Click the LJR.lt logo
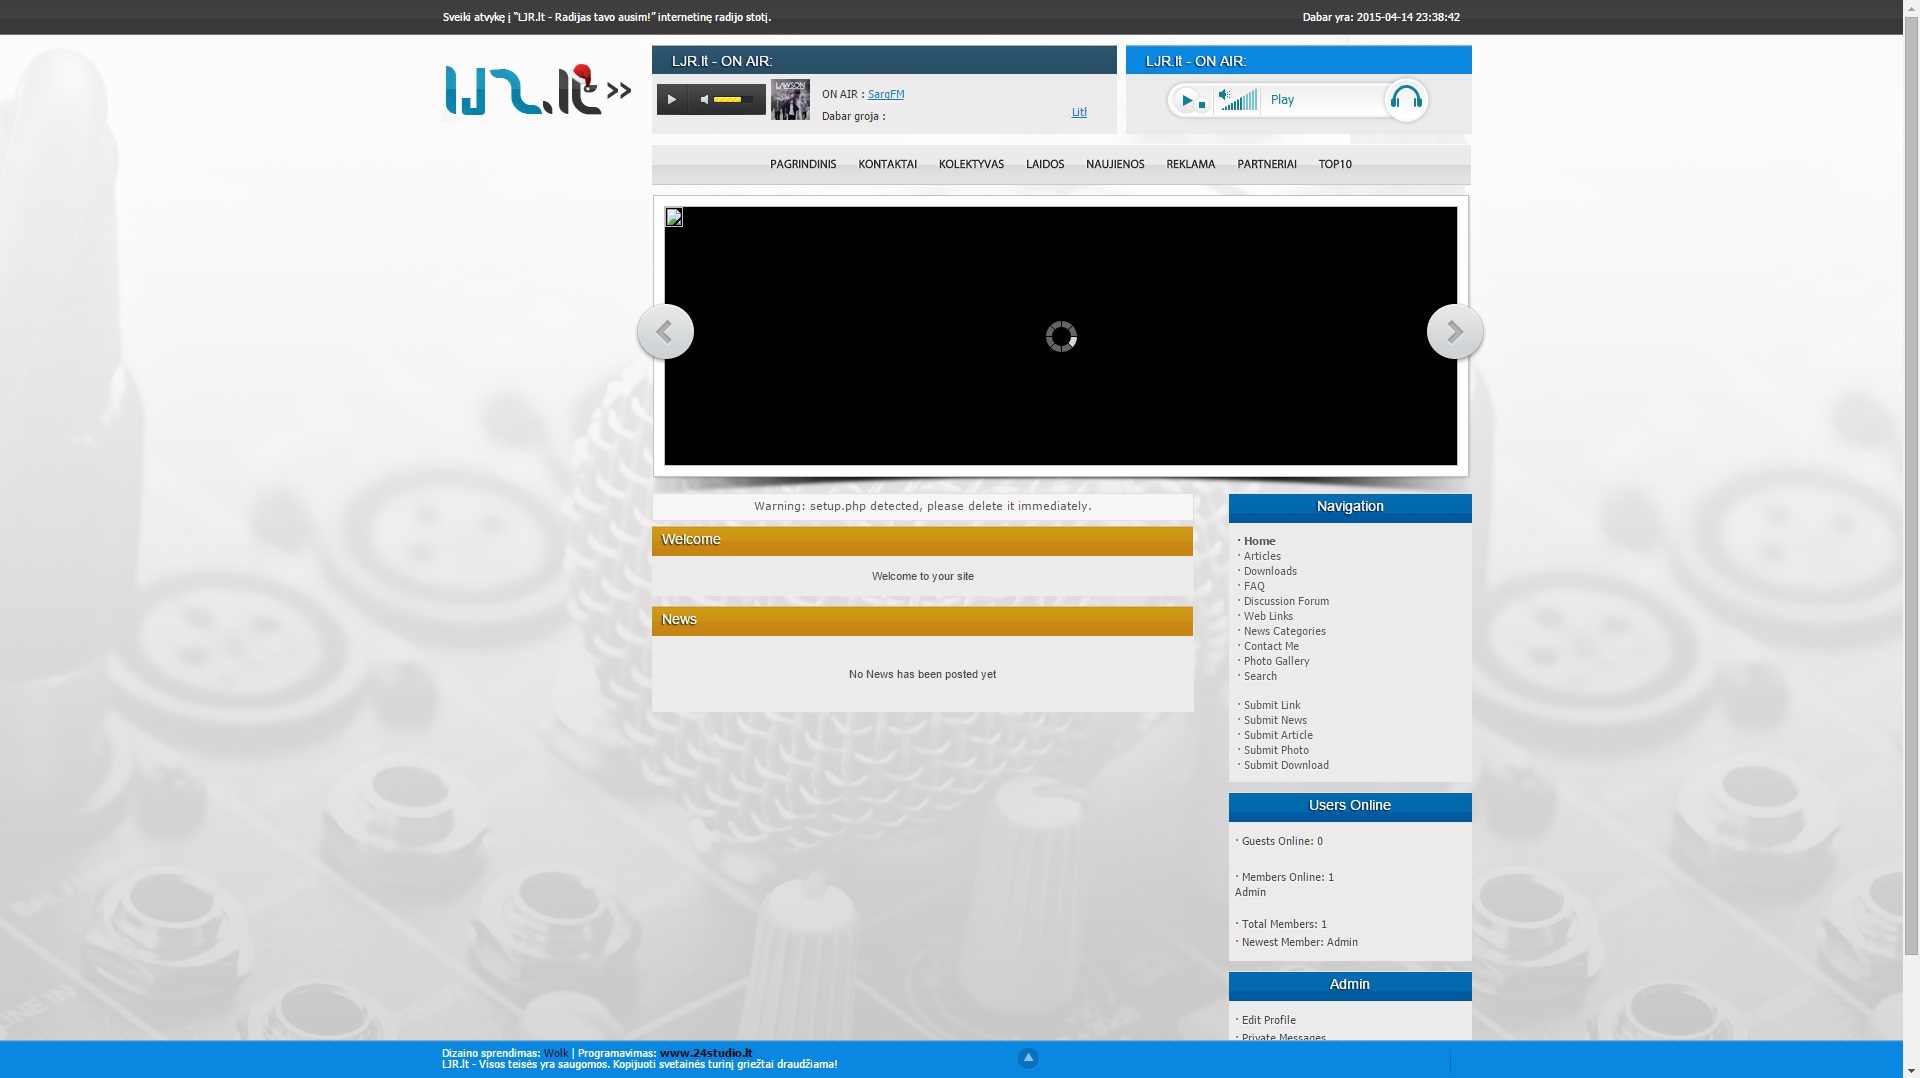1920x1078 pixels. (x=537, y=90)
